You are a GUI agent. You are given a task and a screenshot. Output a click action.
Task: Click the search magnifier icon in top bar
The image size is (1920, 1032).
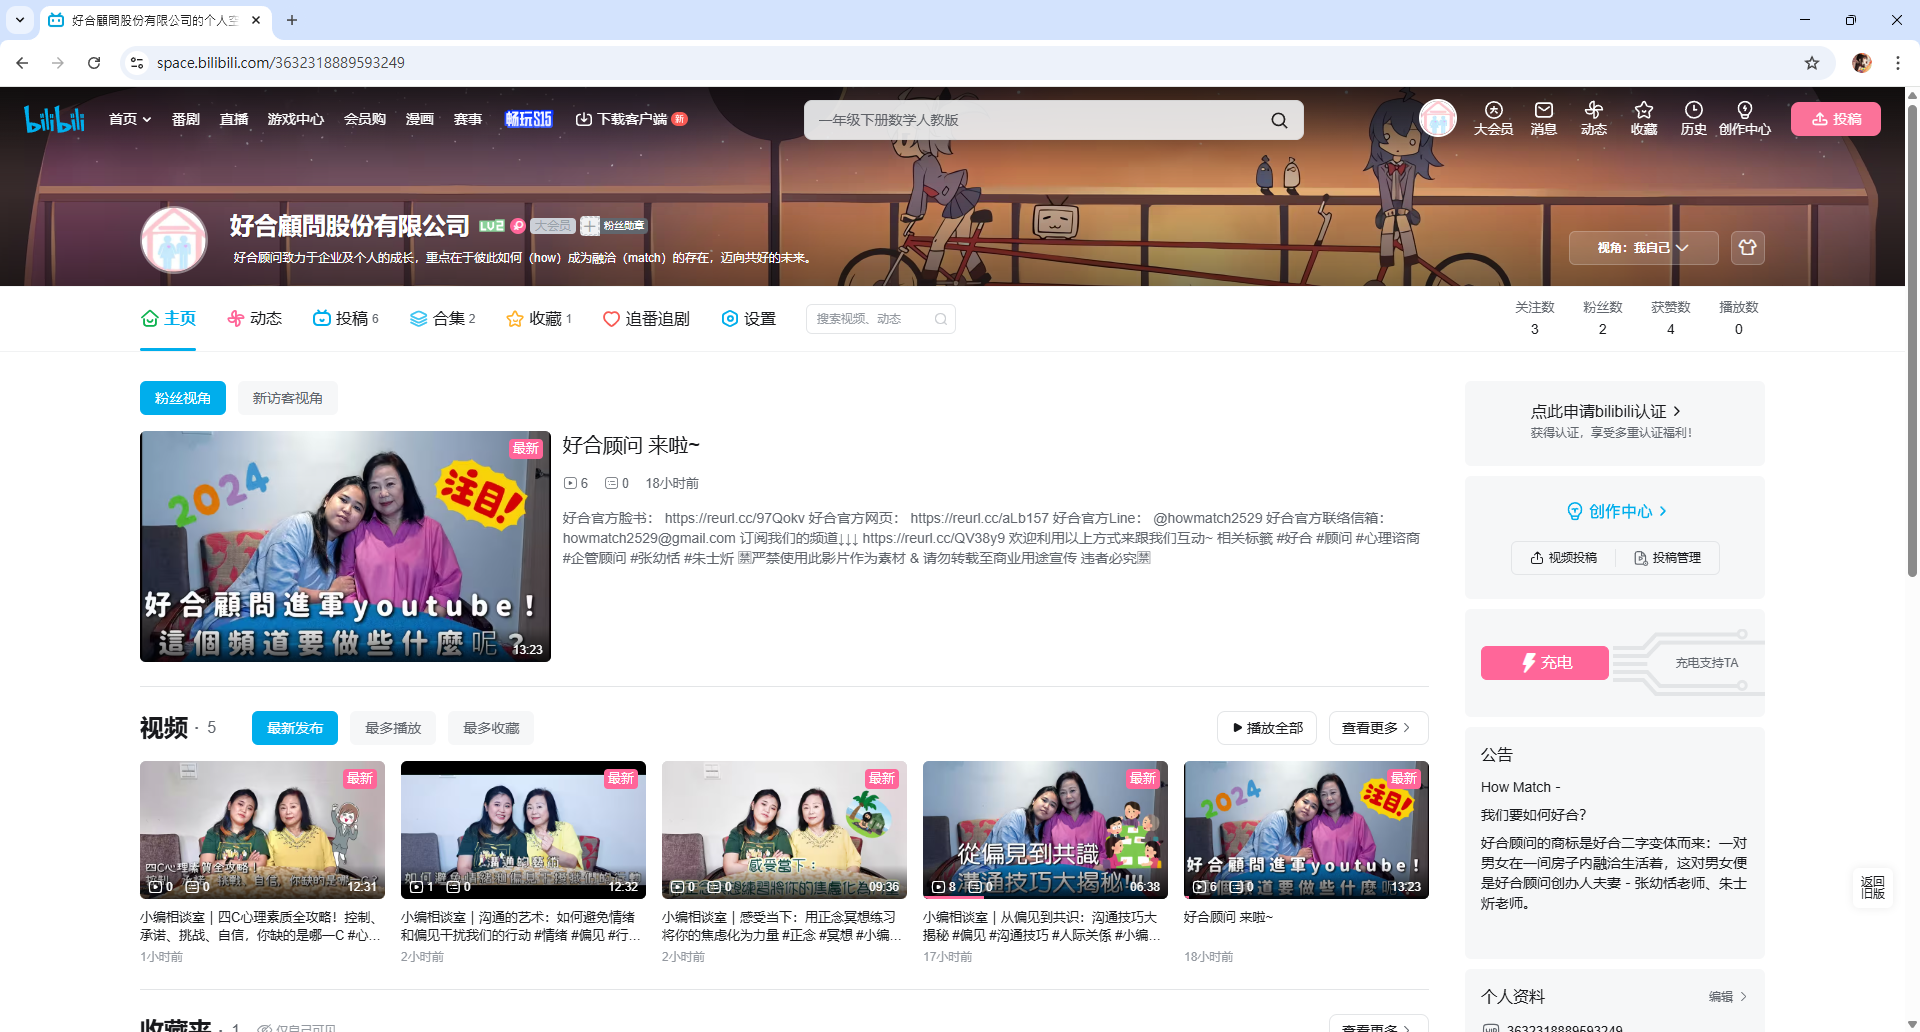(1279, 120)
